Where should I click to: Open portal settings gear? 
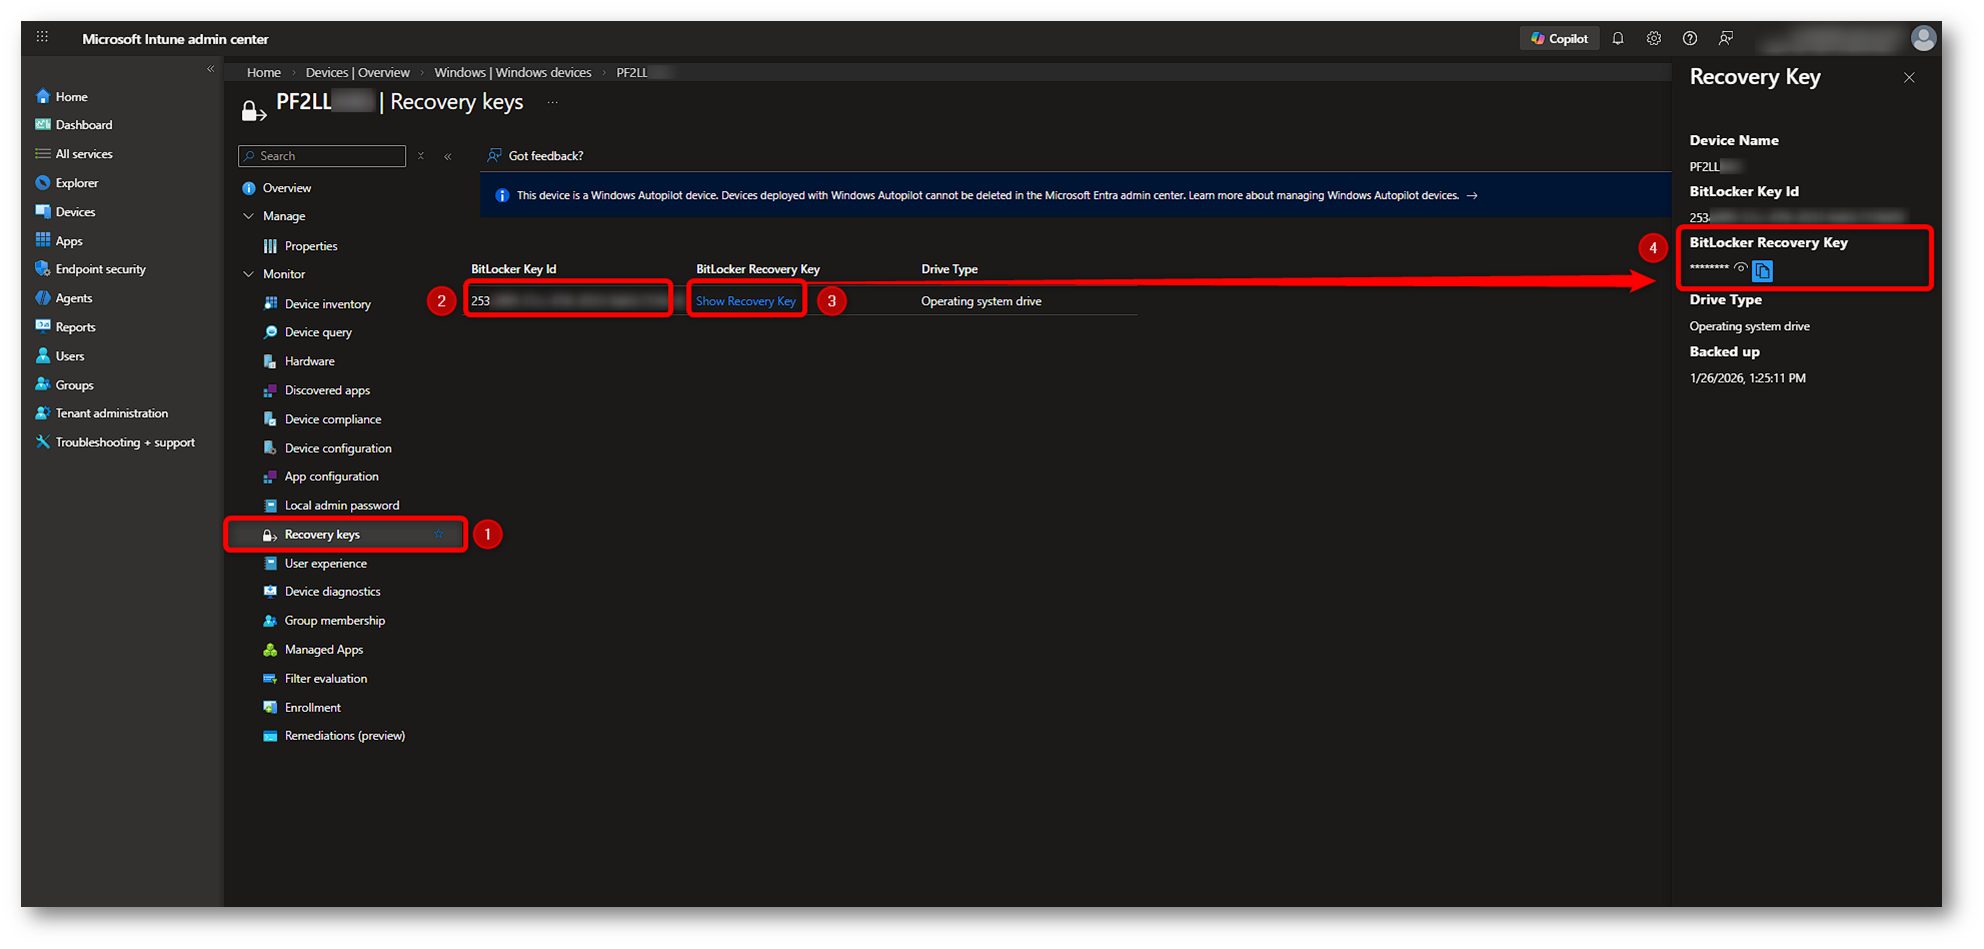coord(1654,39)
